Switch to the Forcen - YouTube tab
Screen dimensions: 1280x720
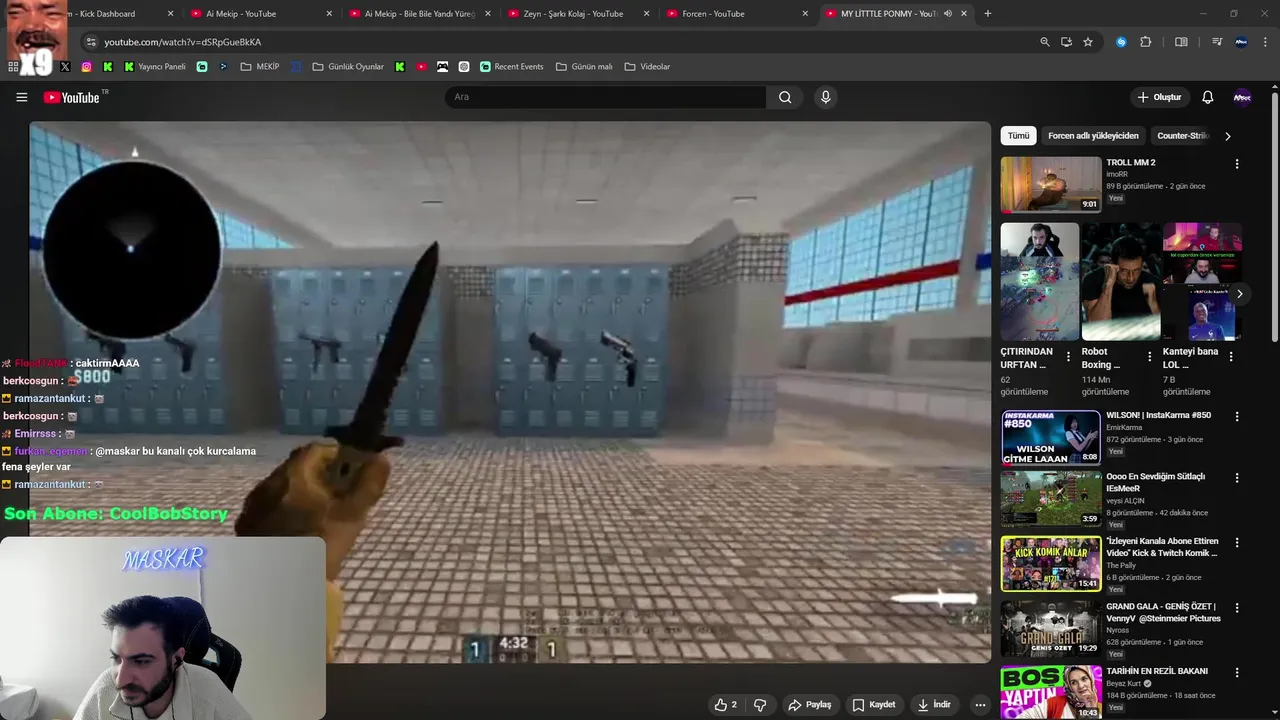pyautogui.click(x=738, y=14)
